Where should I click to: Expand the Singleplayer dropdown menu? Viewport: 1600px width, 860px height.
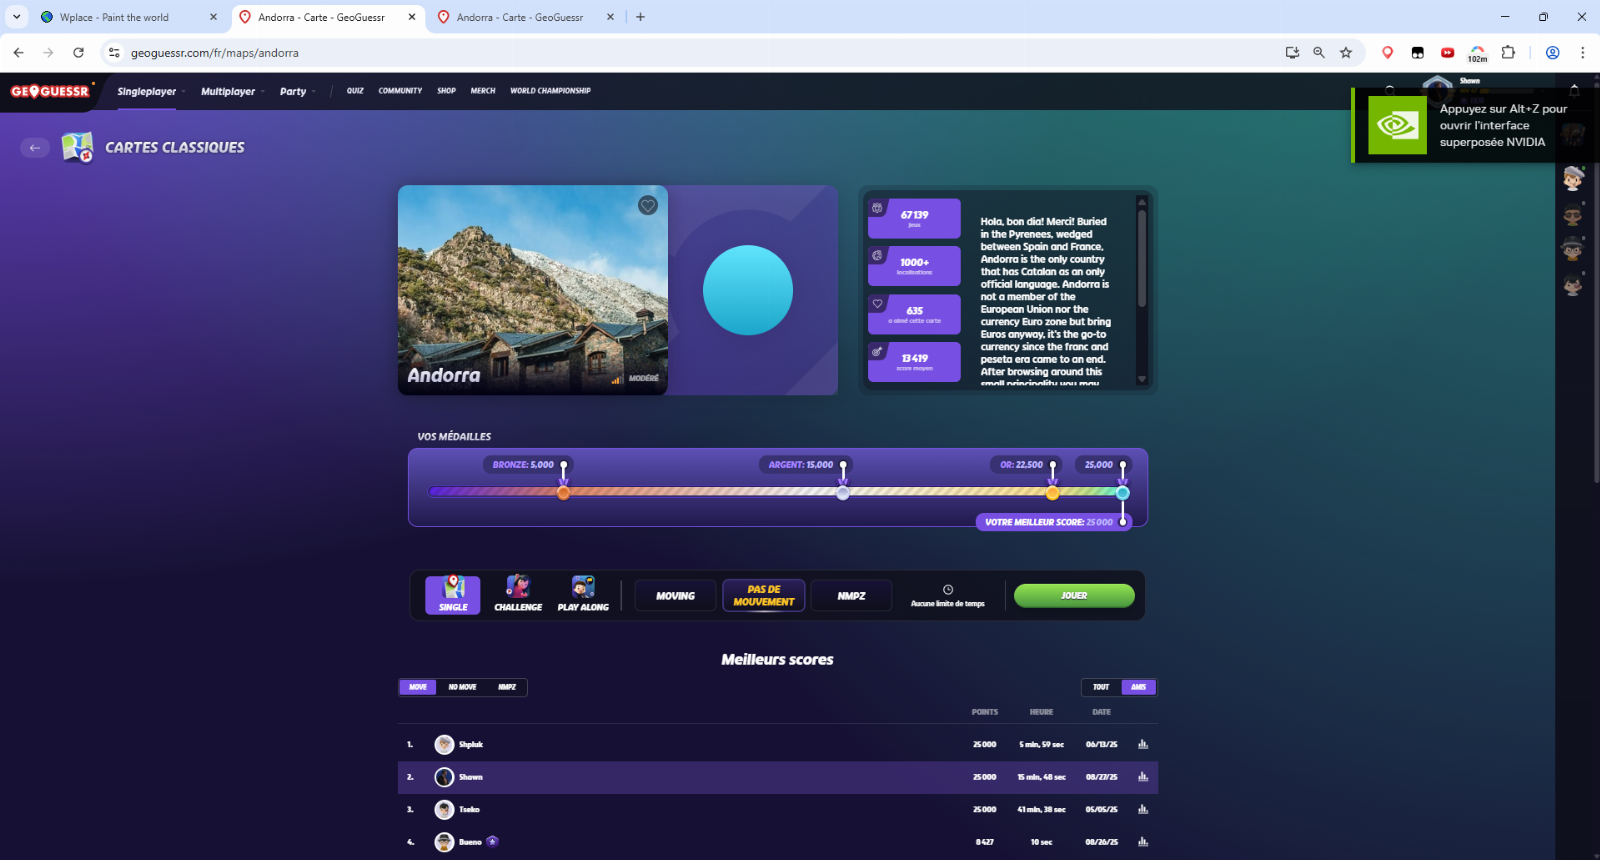pos(151,91)
